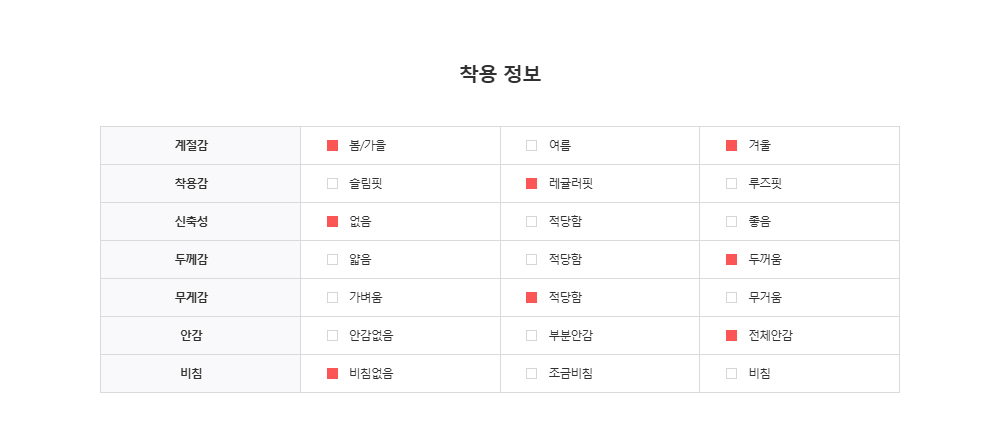This screenshot has height=427, width=1000.
Task: Toggle the 봄/가을 season checkbox
Action: point(332,146)
